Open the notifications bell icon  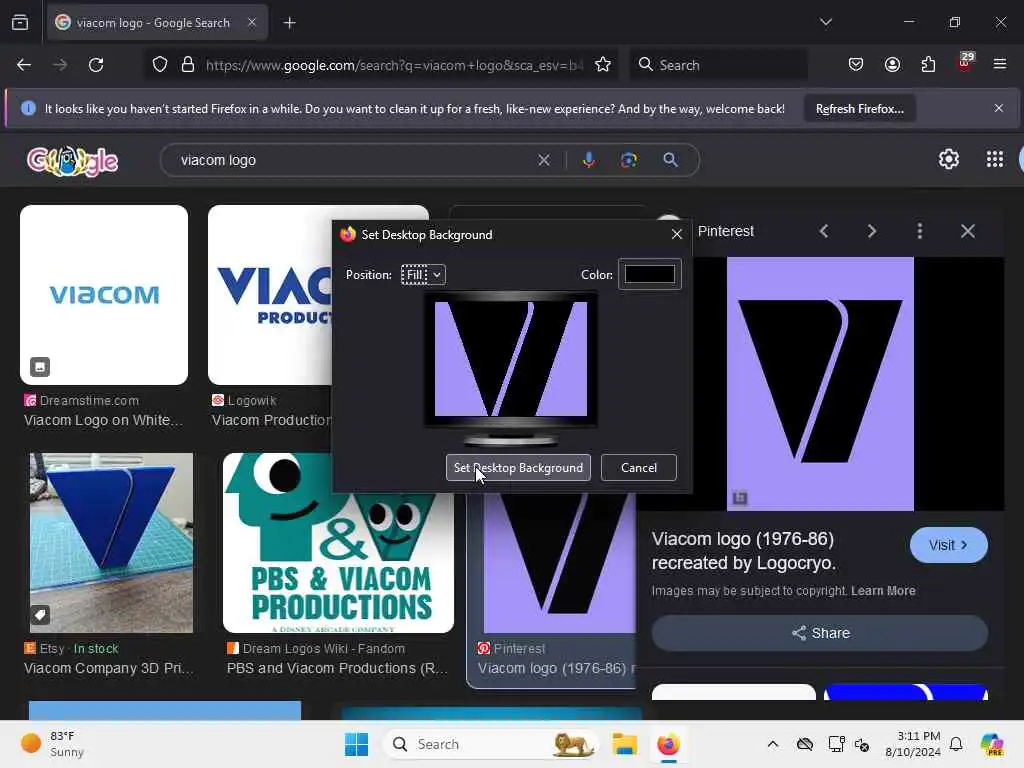pyautogui.click(x=956, y=744)
